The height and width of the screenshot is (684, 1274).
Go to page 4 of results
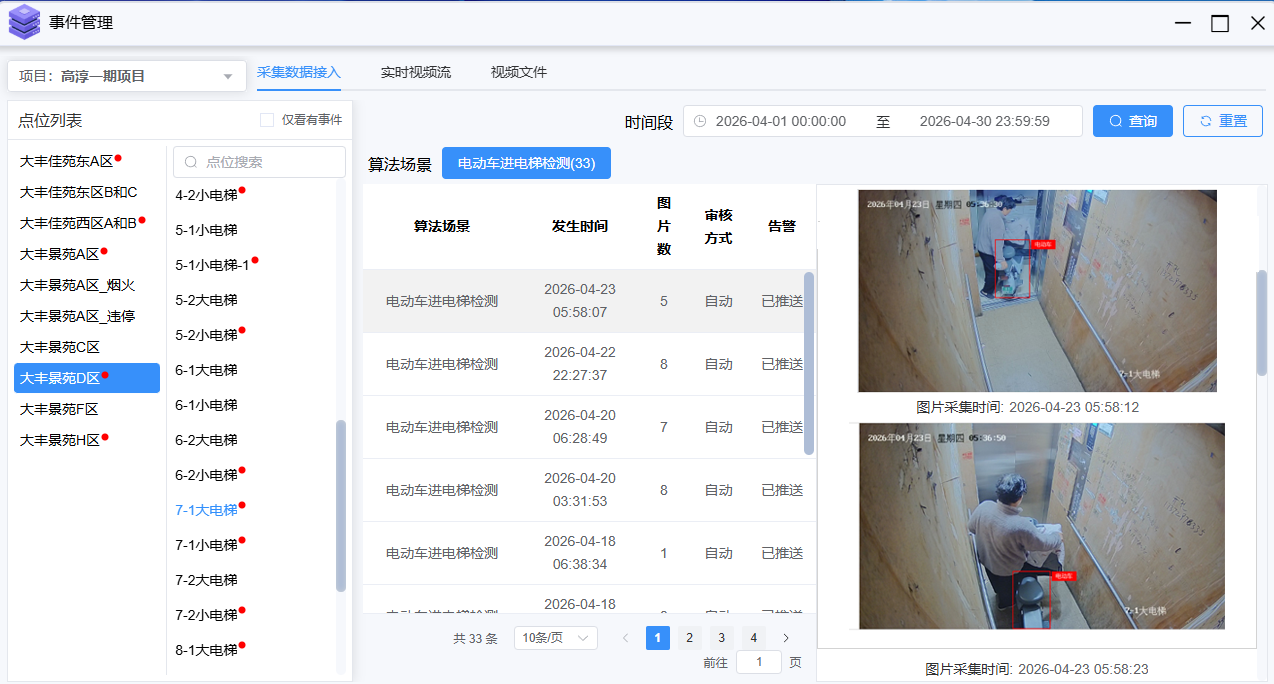754,638
